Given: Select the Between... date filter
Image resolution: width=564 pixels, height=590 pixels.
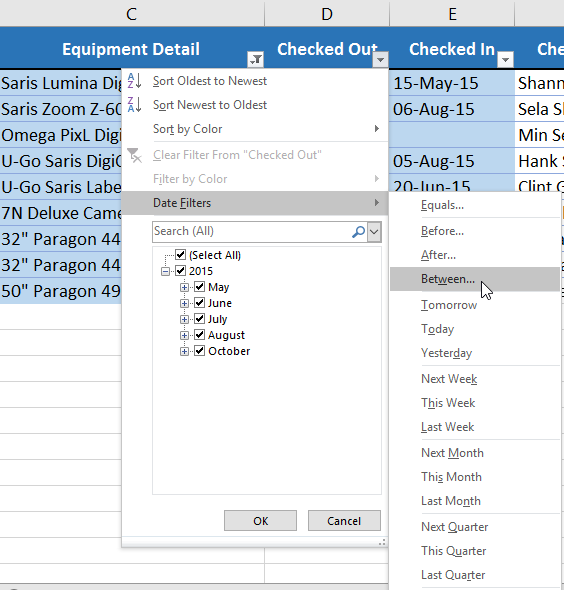Looking at the screenshot, I should (475, 279).
